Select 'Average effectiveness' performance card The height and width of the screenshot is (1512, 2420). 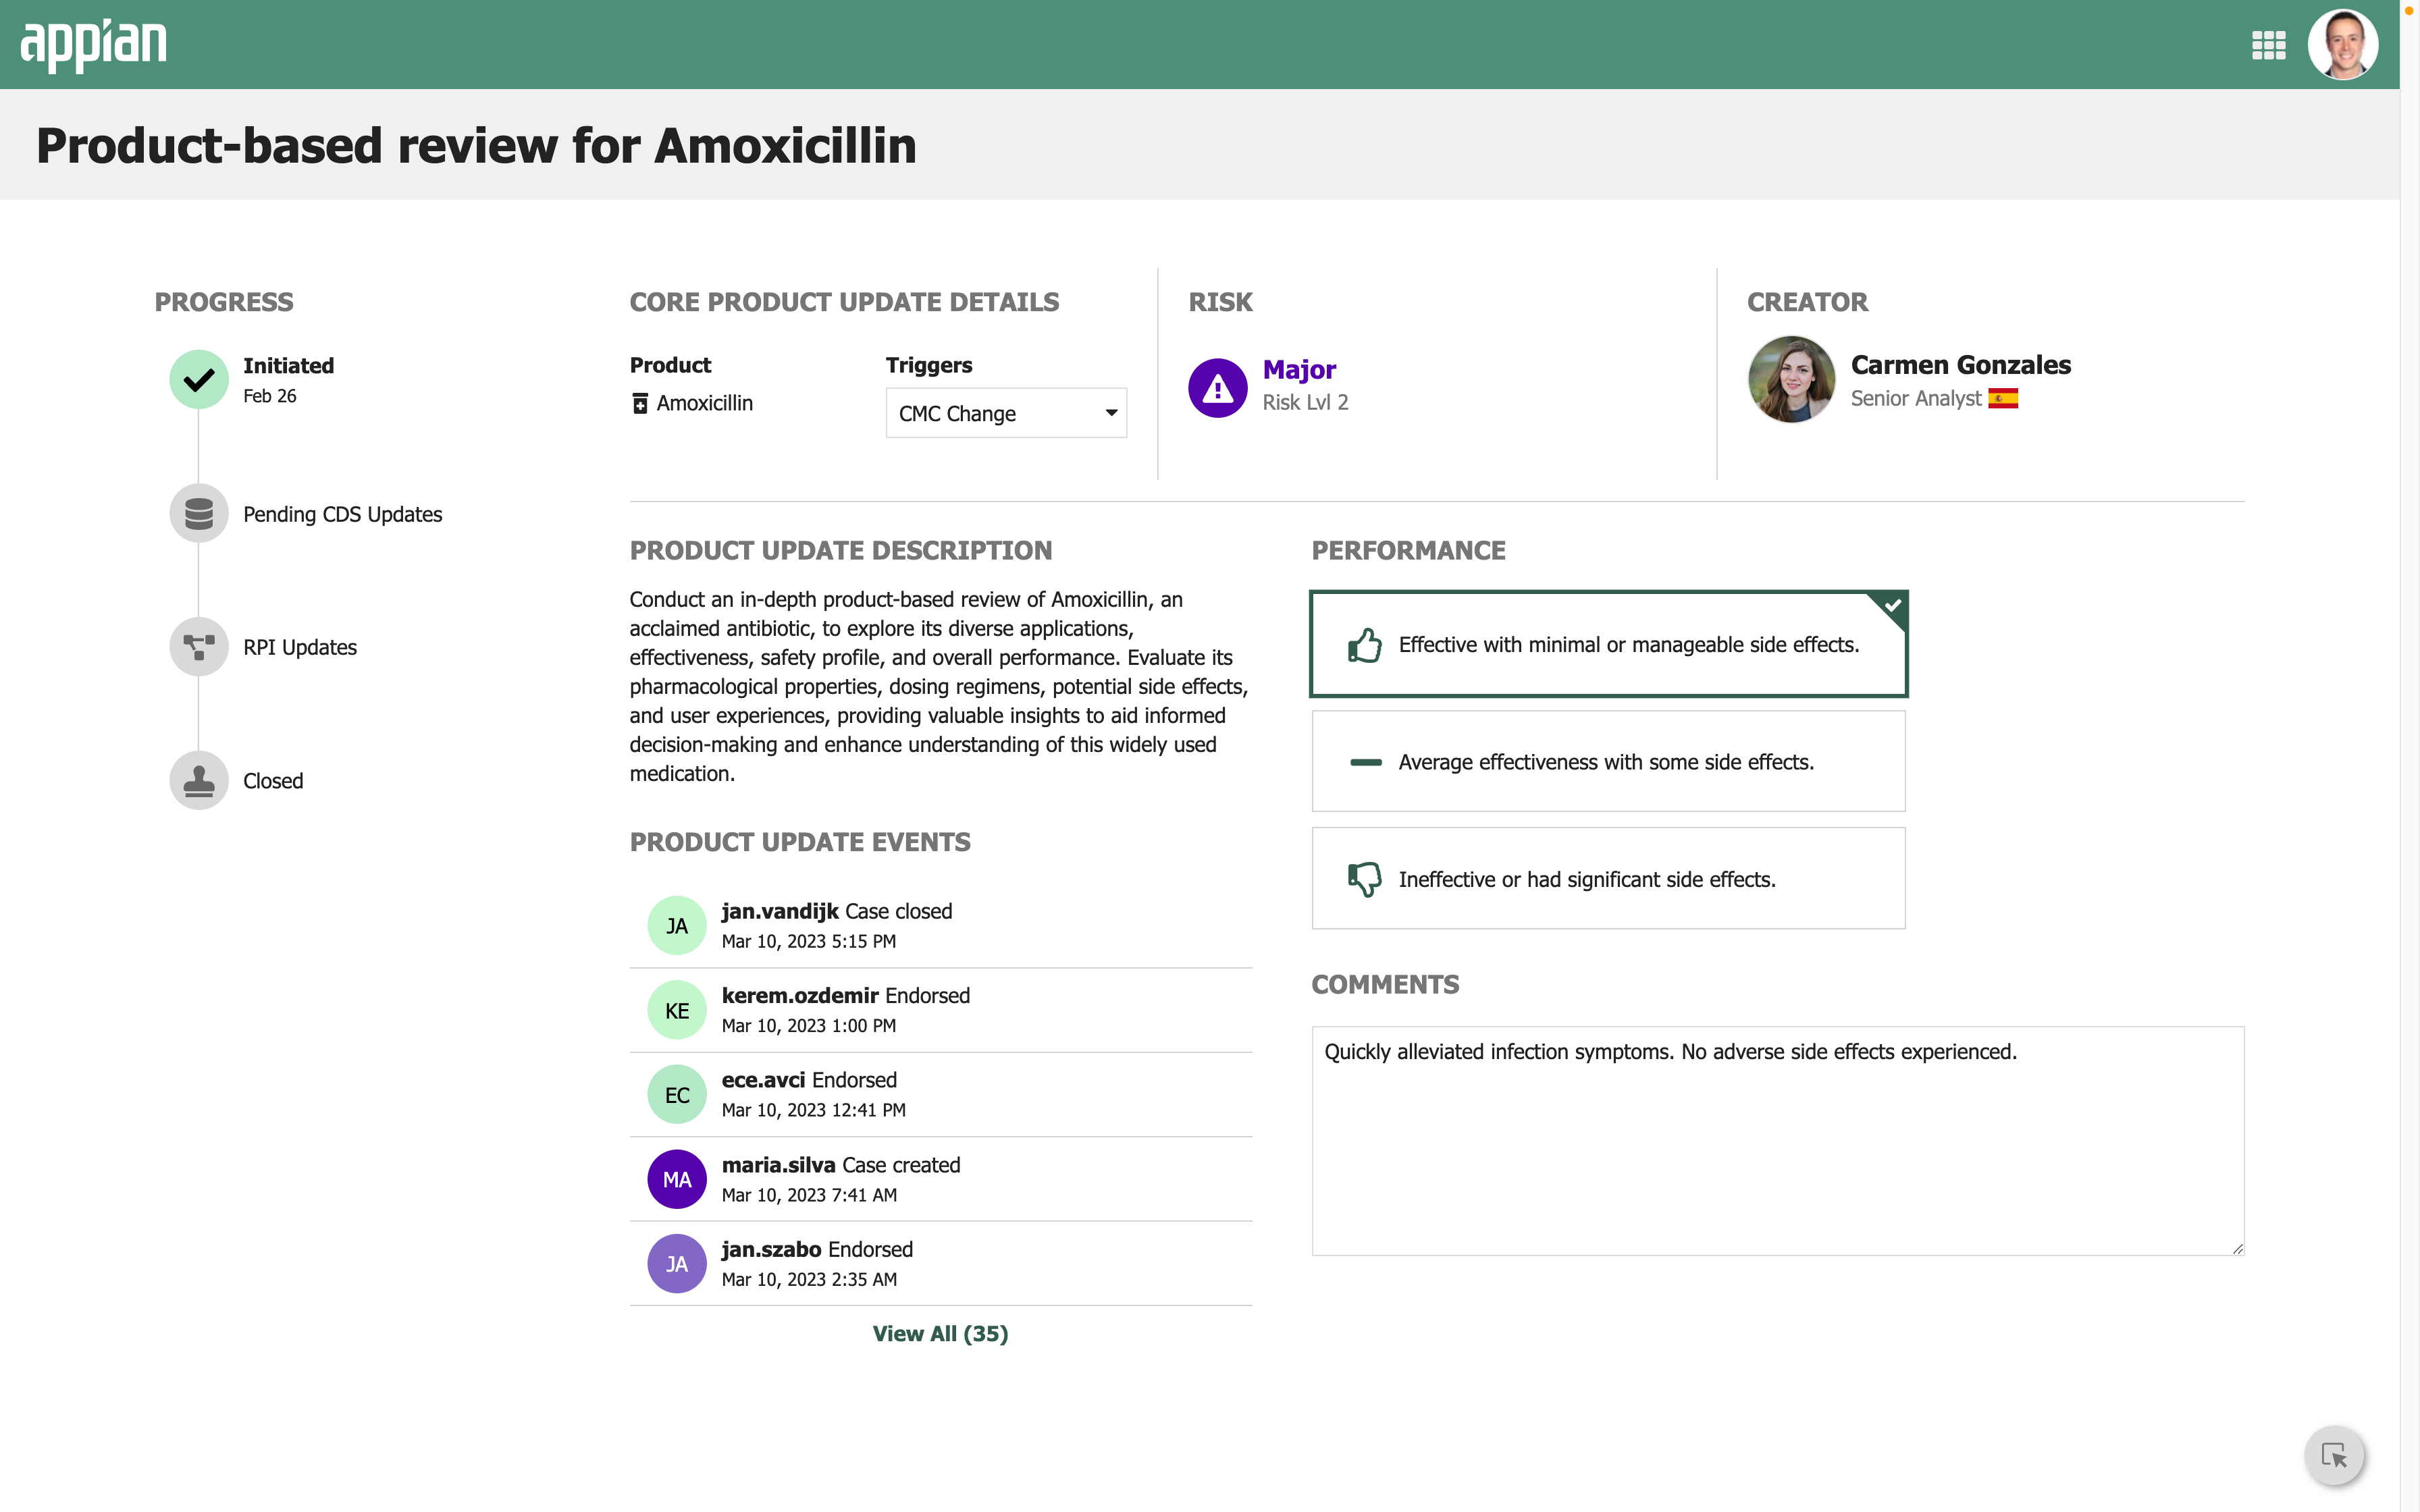pos(1608,762)
